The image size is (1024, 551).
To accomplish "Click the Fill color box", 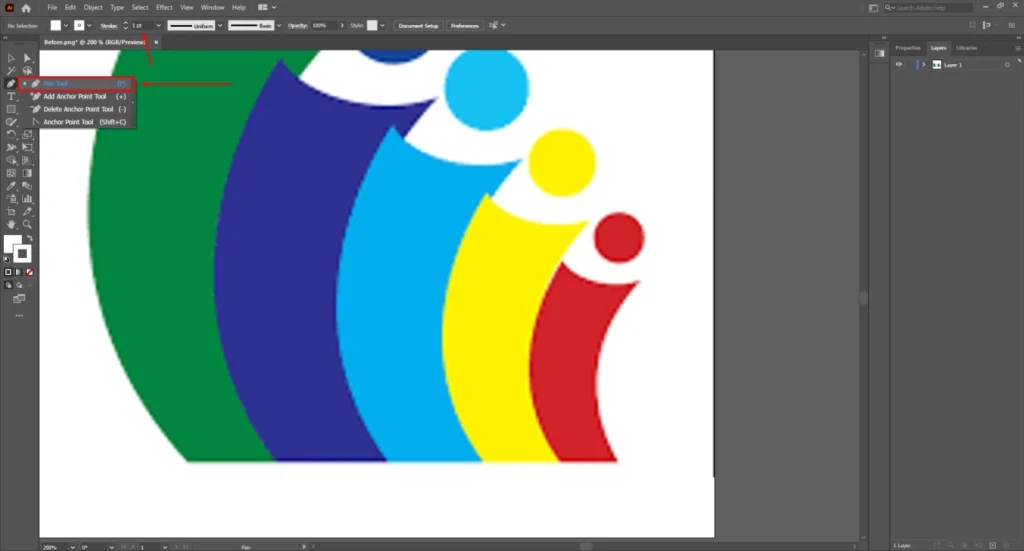I will [11, 244].
